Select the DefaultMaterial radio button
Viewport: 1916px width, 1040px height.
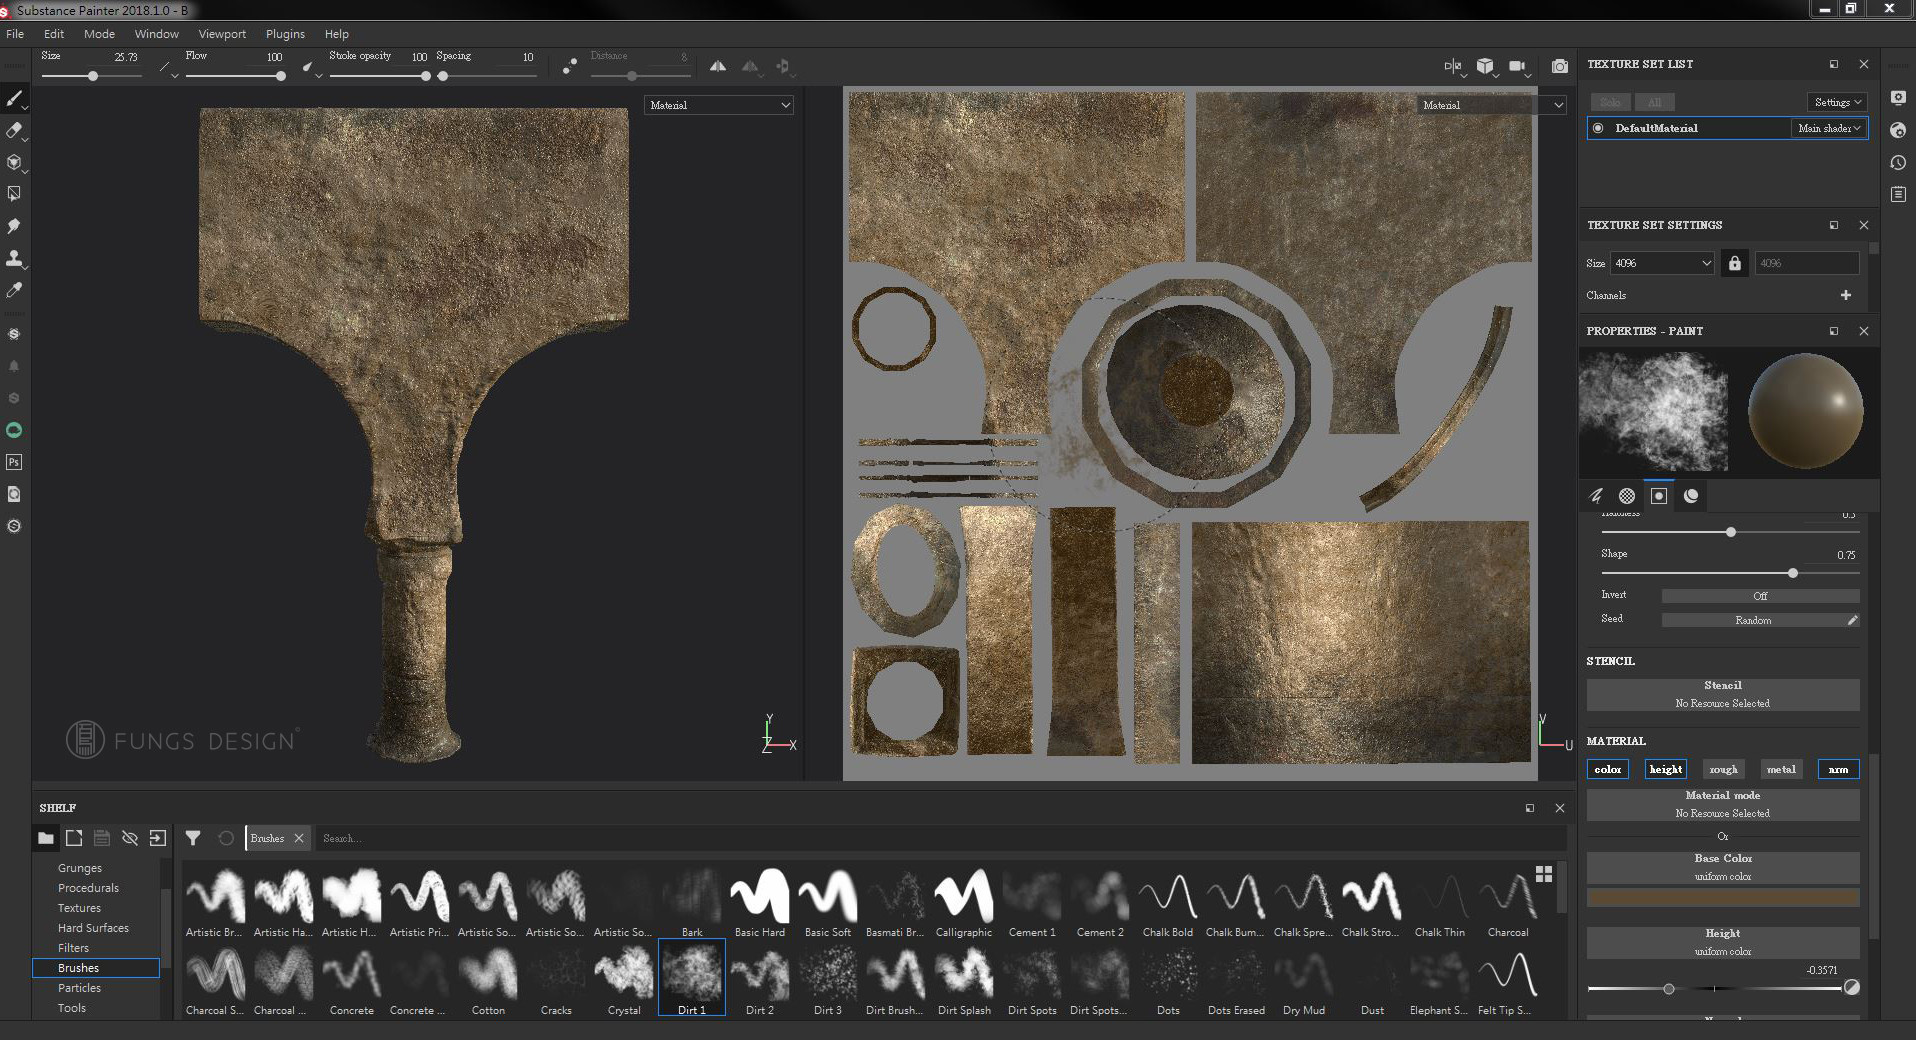(x=1598, y=128)
